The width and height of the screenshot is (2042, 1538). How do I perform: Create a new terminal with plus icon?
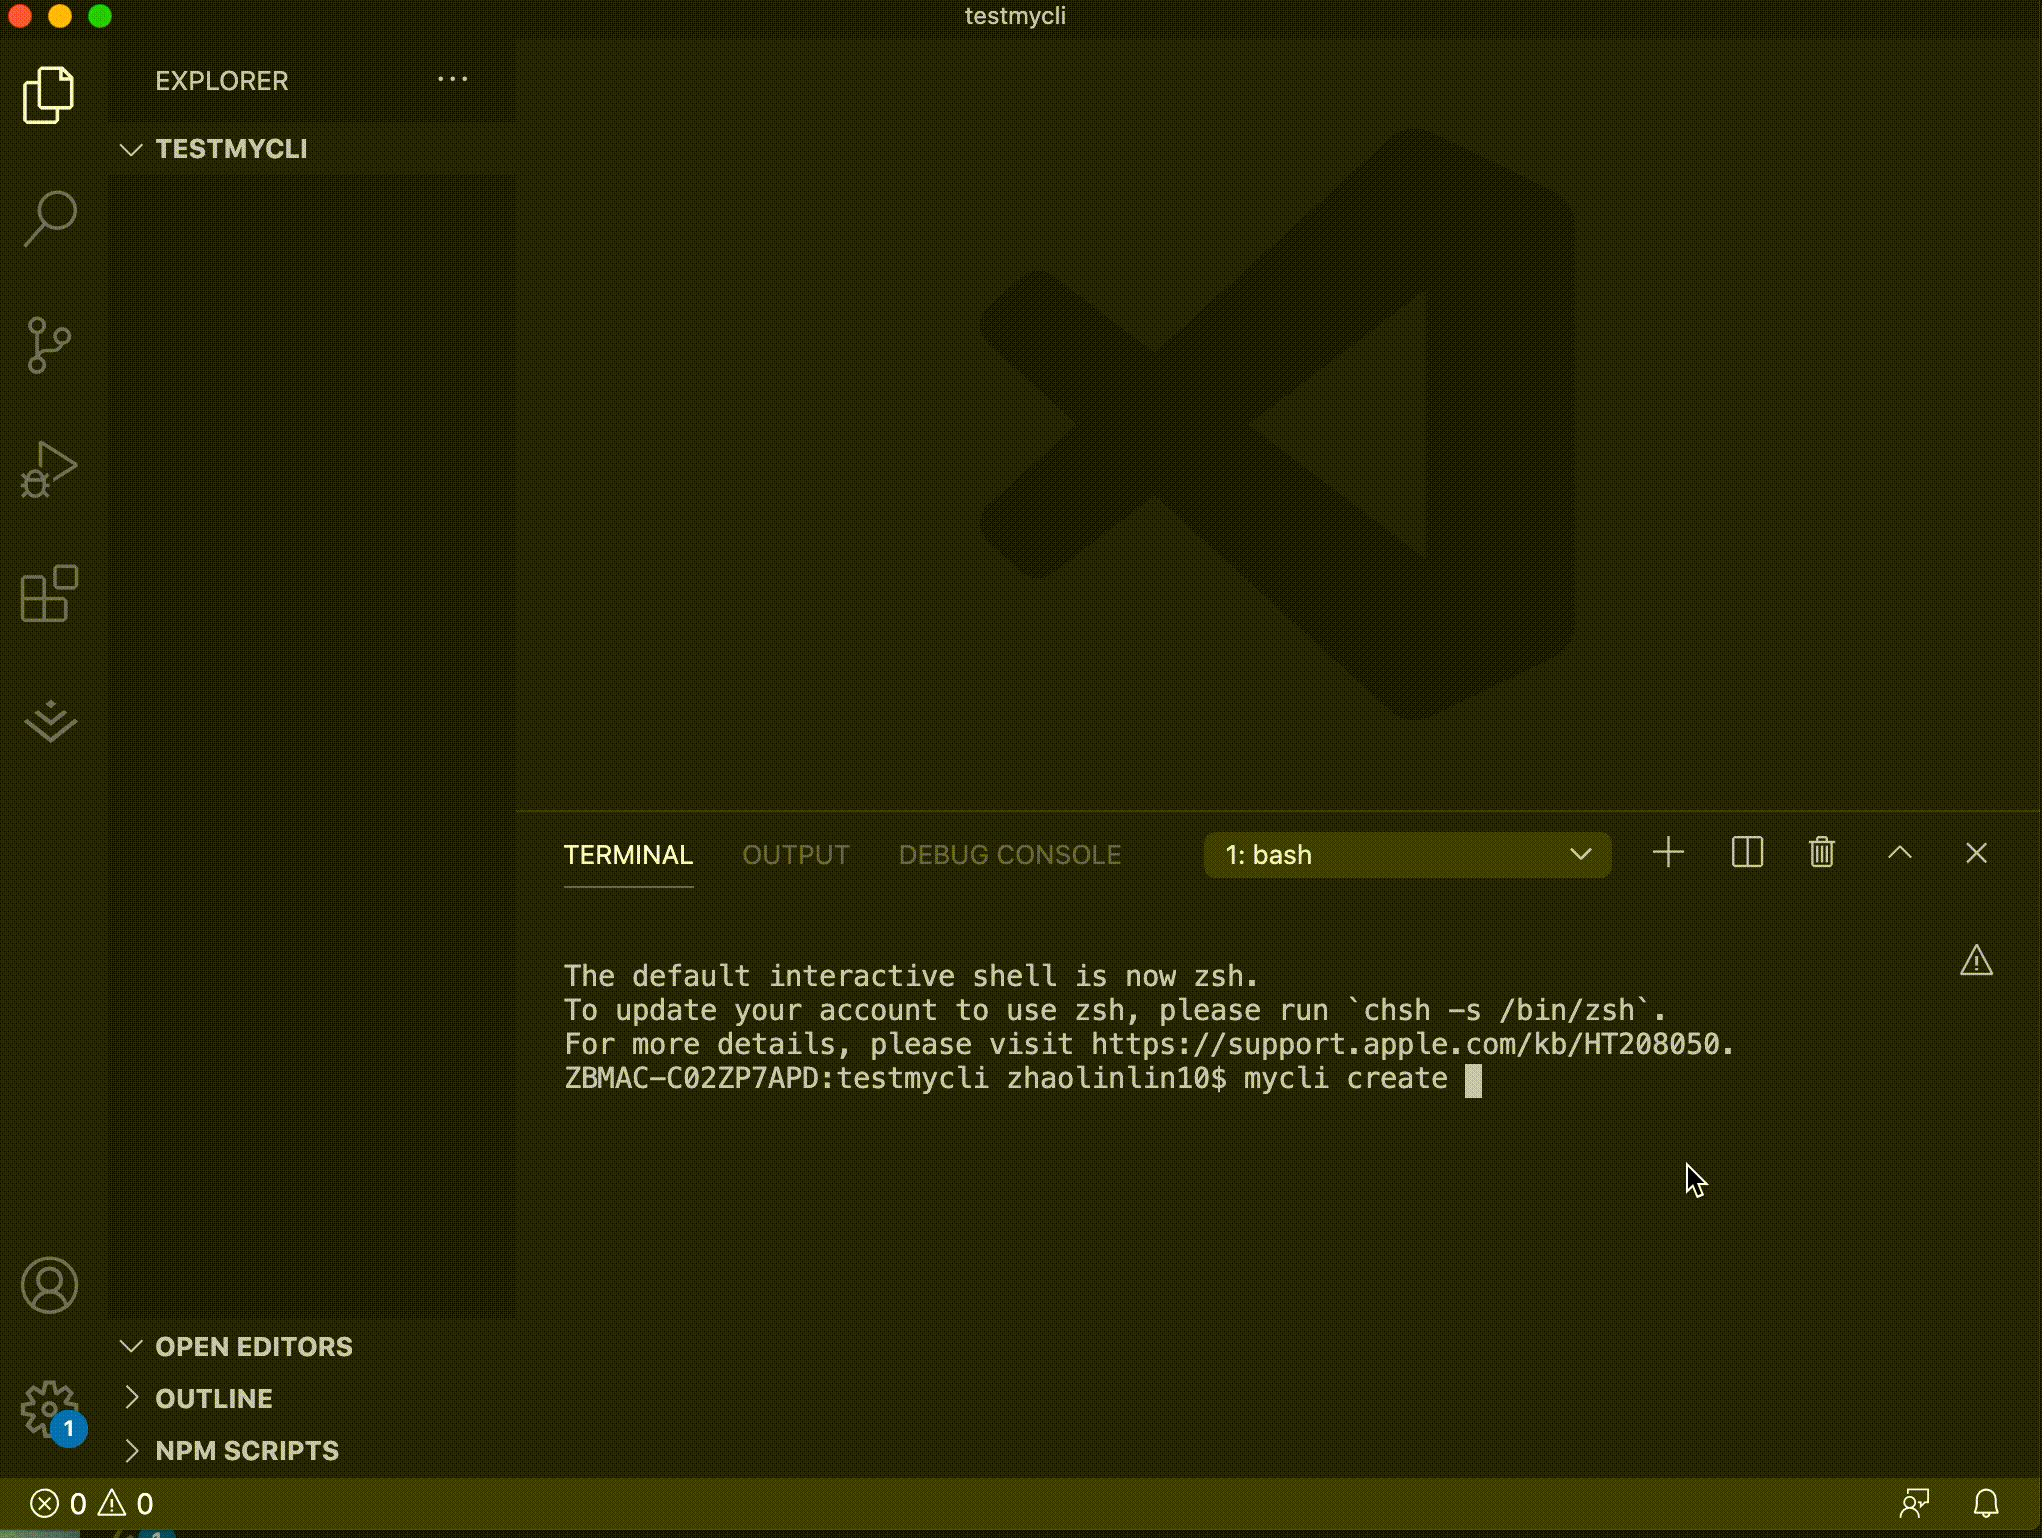1668,854
